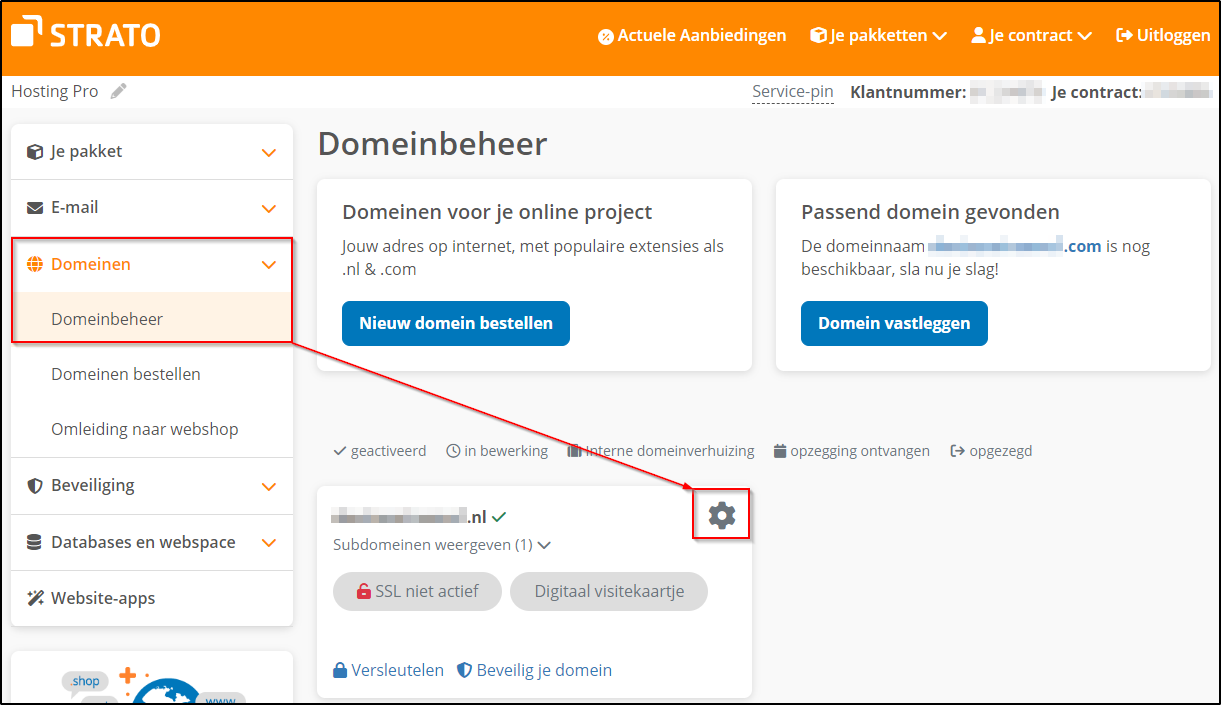Screen dimensions: 1221x705
Task: Expand Subdomeinen weergeven list
Action: coord(442,545)
